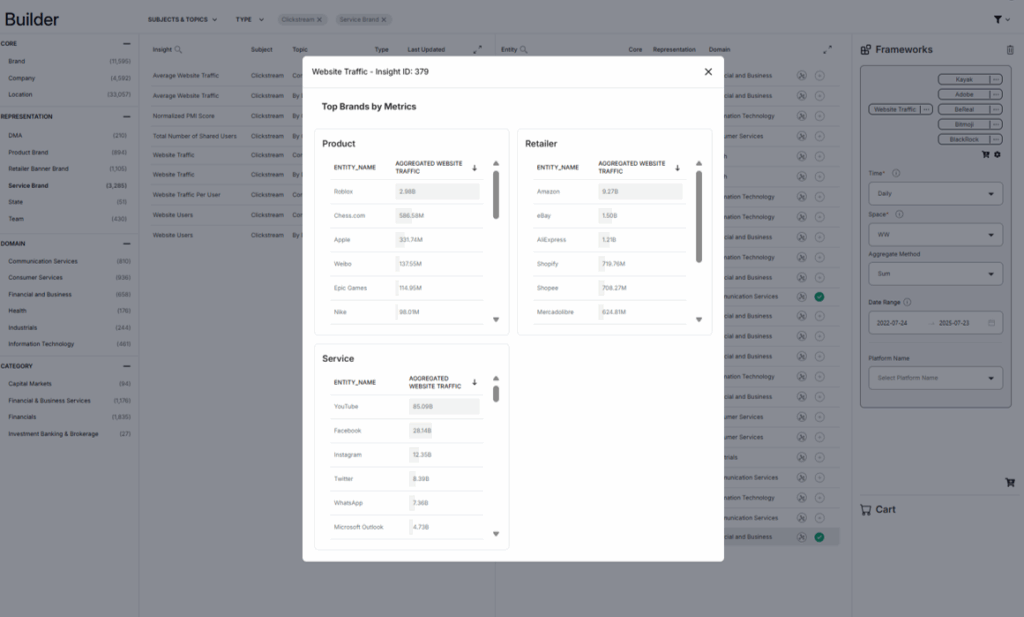
Task: Click the Date Range start date field
Action: (892, 323)
